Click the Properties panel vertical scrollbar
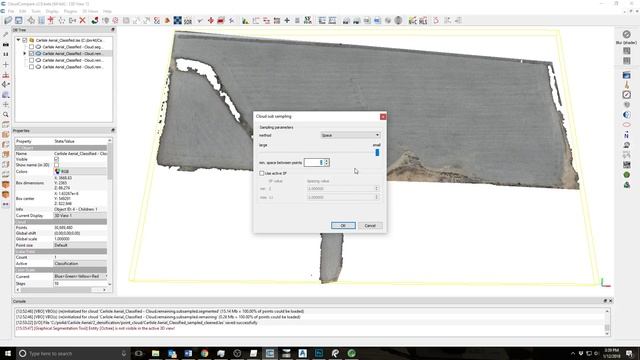The image size is (640, 360). 109,212
